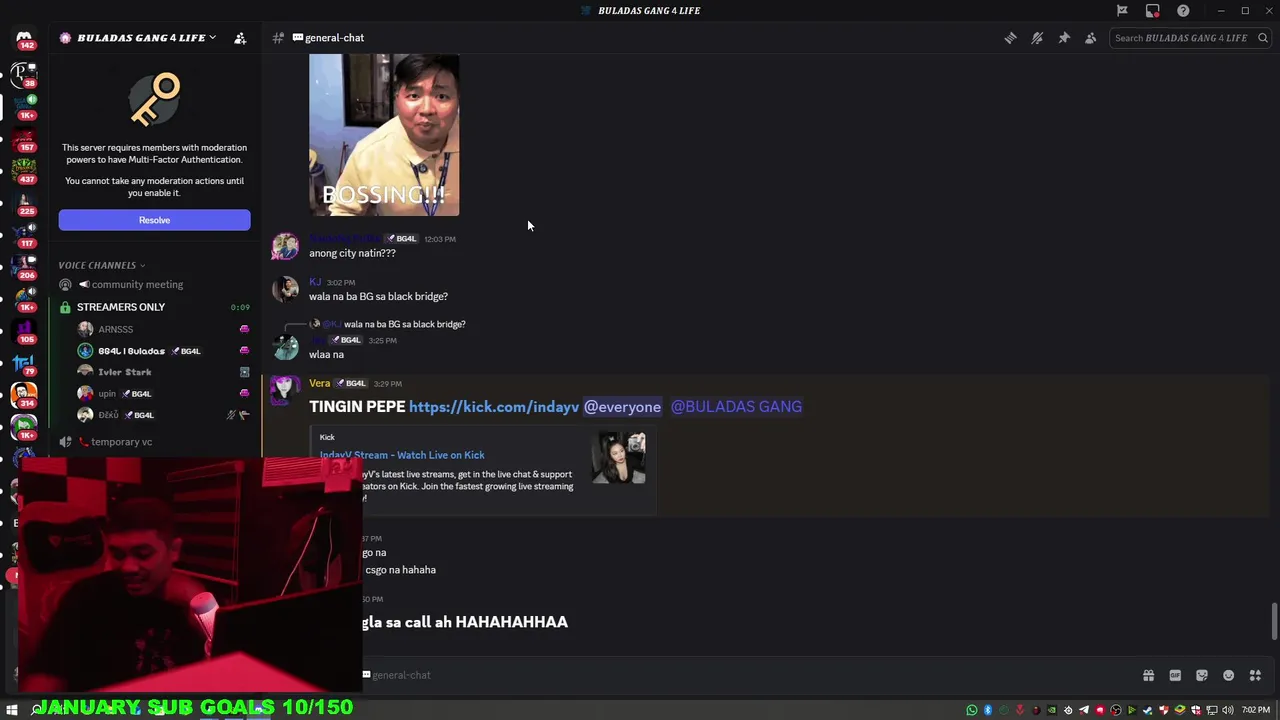Open server icon with 38 badge
The height and width of the screenshot is (720, 1280).
pyautogui.click(x=24, y=74)
